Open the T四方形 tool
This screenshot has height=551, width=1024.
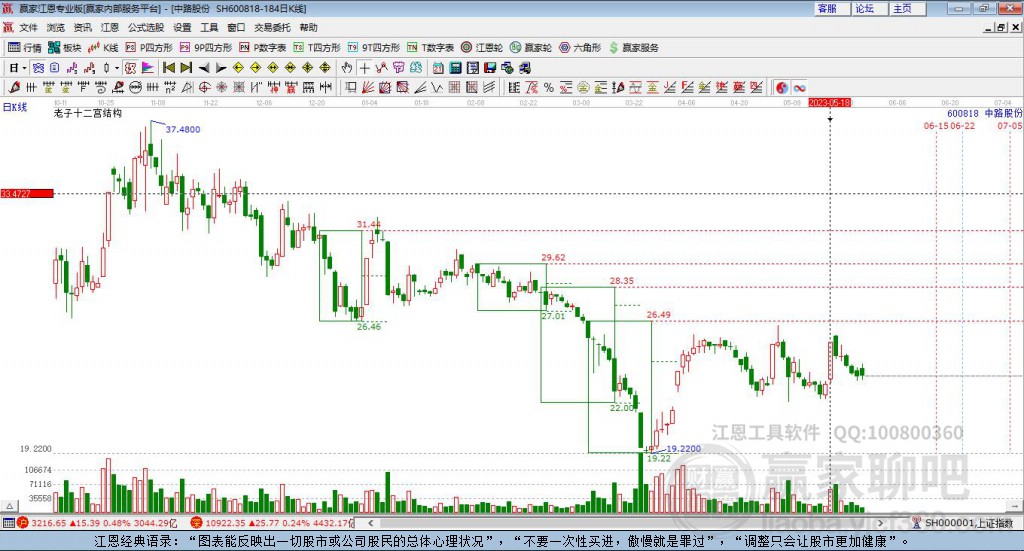pos(317,48)
